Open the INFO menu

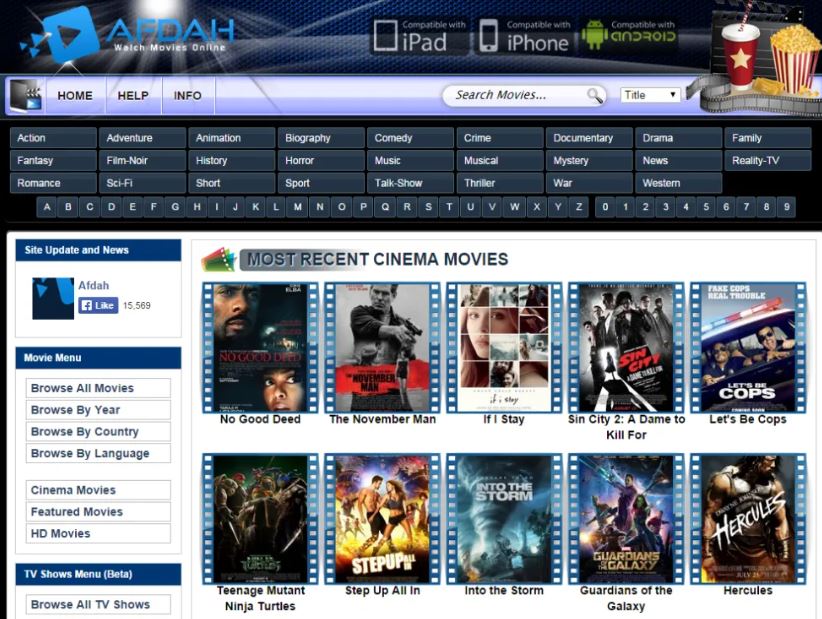(188, 95)
